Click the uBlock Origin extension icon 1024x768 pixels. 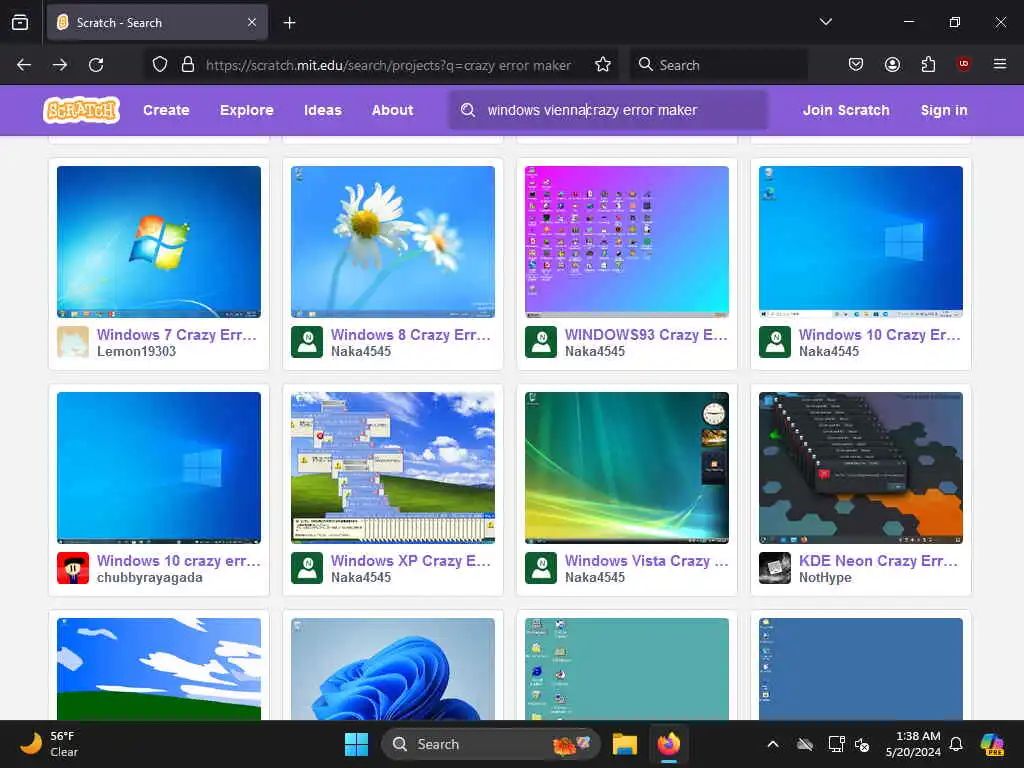coord(963,64)
